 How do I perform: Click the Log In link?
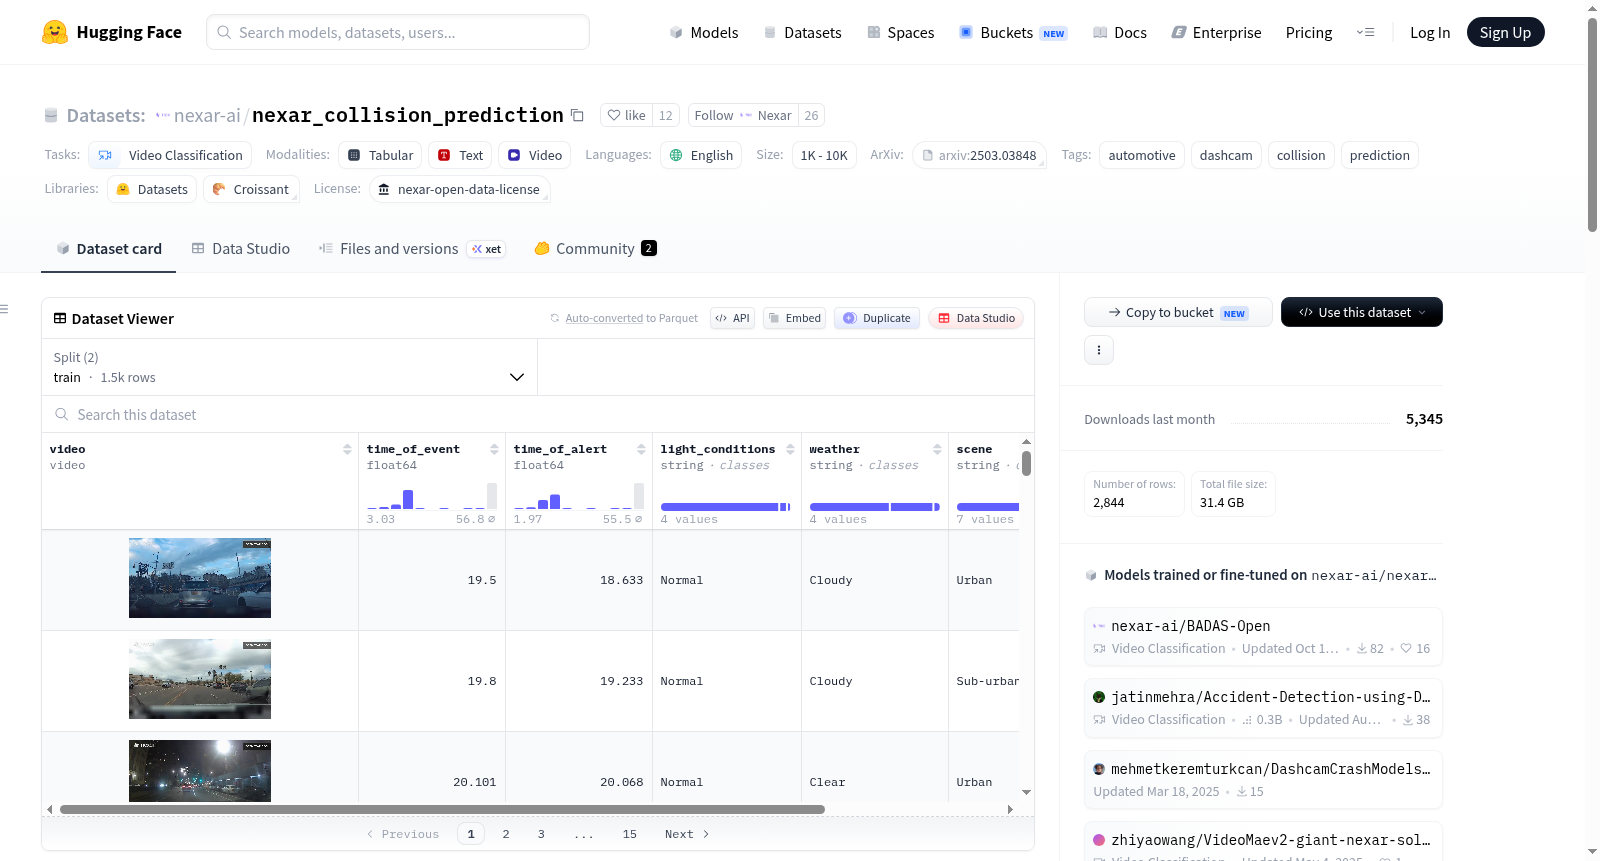pyautogui.click(x=1429, y=32)
